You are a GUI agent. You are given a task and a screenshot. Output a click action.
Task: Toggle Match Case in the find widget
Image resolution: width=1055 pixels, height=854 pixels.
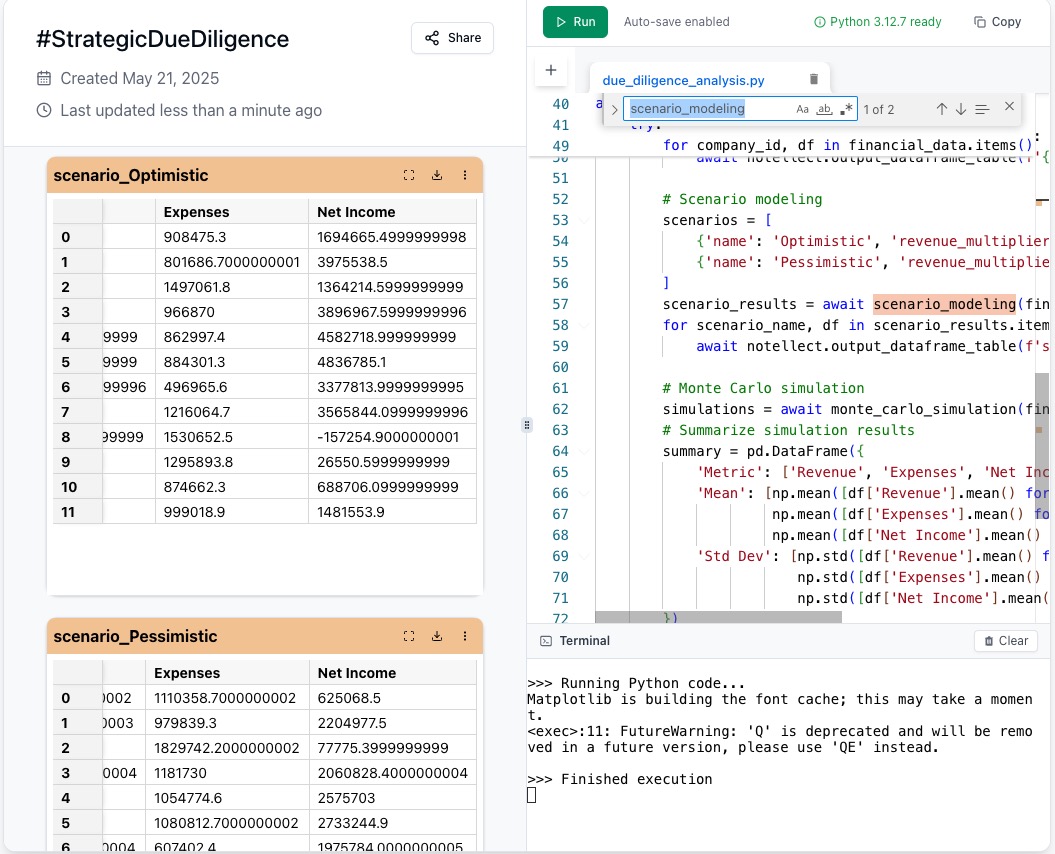click(x=802, y=109)
